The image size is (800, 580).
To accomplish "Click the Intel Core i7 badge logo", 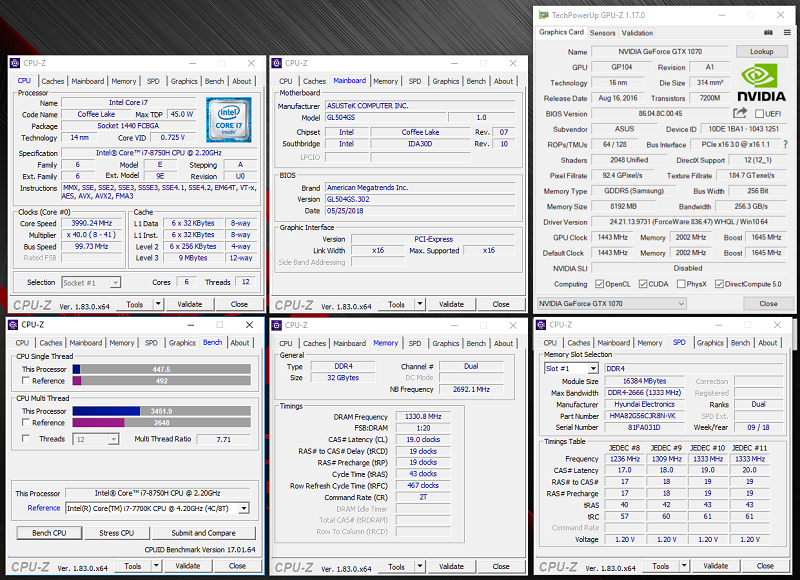I will pyautogui.click(x=229, y=120).
